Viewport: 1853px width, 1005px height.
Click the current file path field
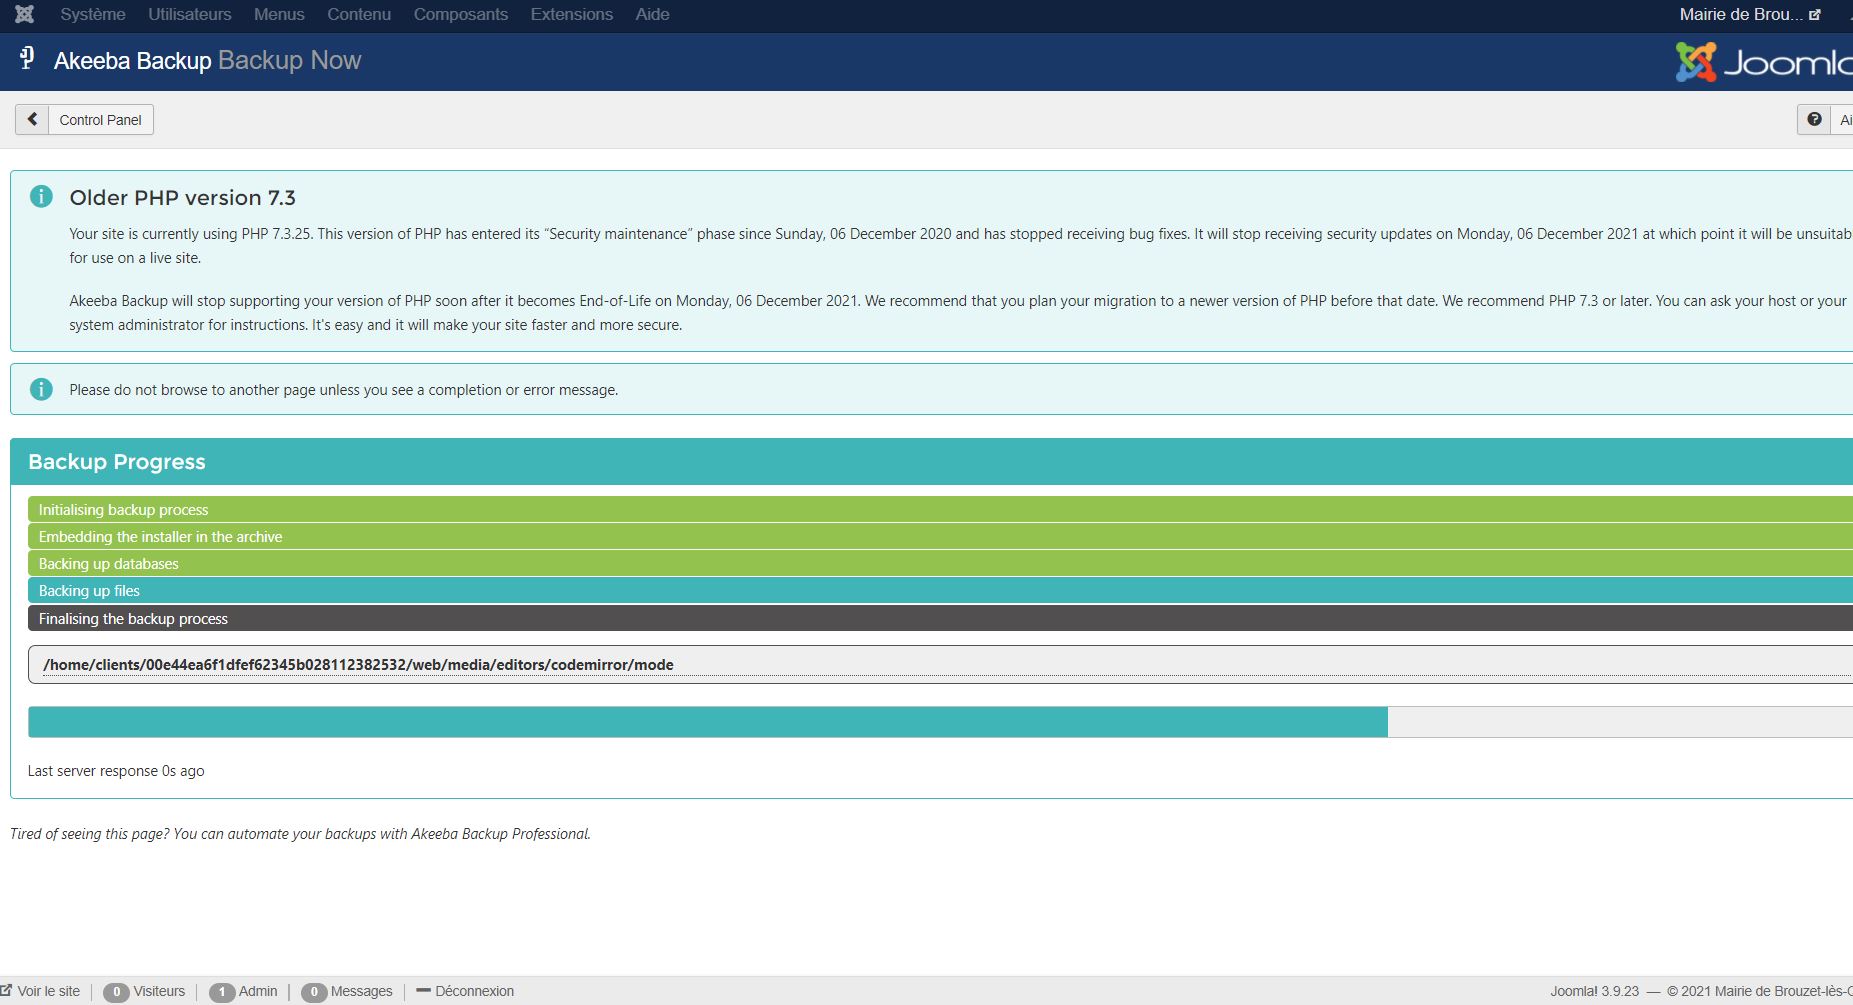[940, 664]
